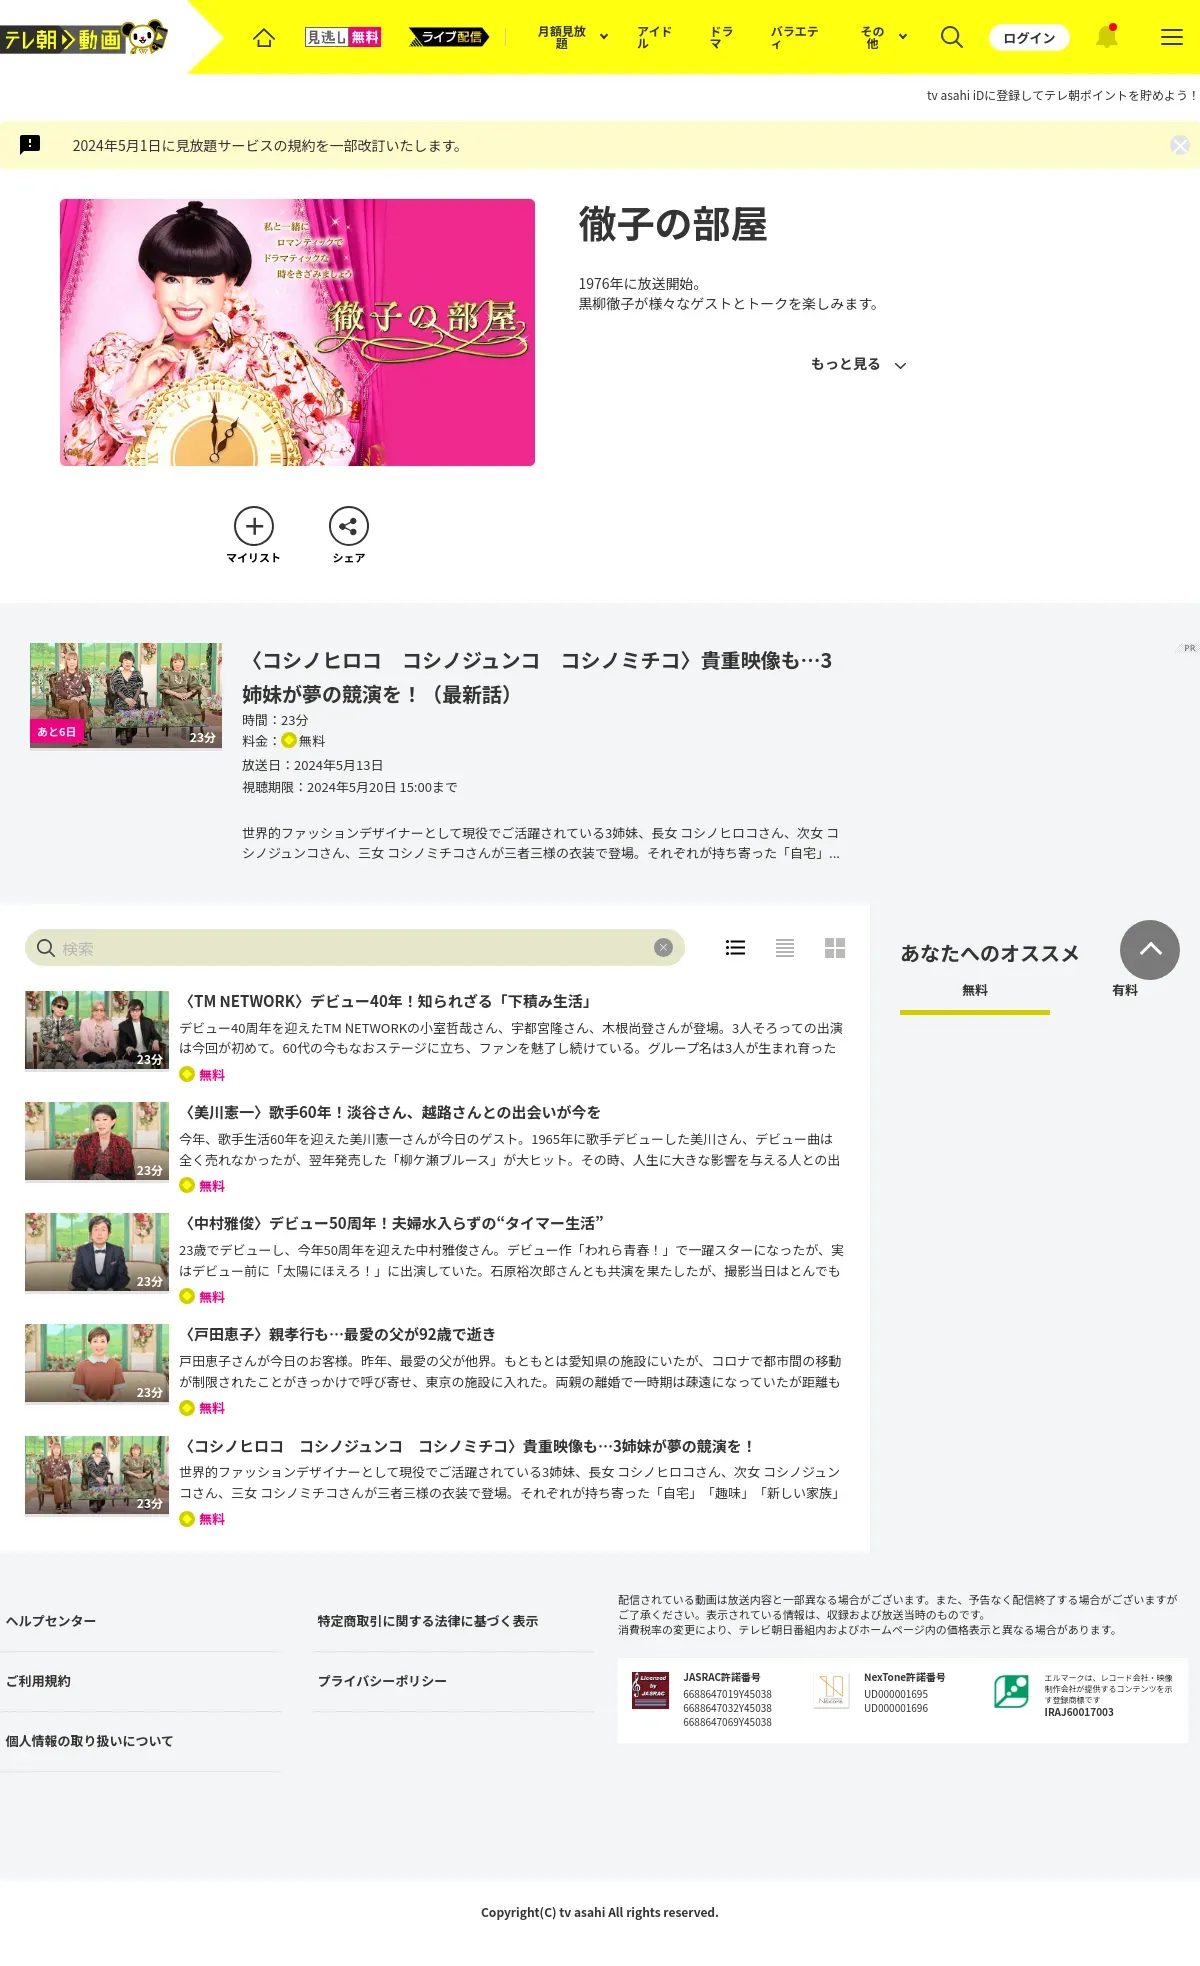Screen dimensions: 1200x1966
Task: Open latest episode title（最新話）
Action: [x=537, y=677]
